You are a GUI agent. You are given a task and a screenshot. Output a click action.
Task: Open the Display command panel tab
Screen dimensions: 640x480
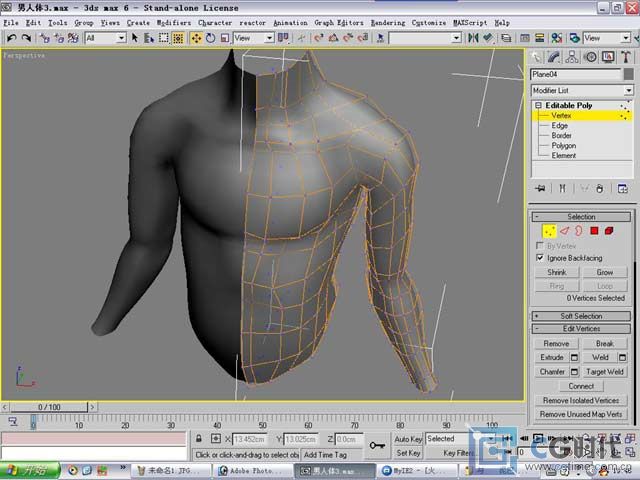(x=608, y=57)
